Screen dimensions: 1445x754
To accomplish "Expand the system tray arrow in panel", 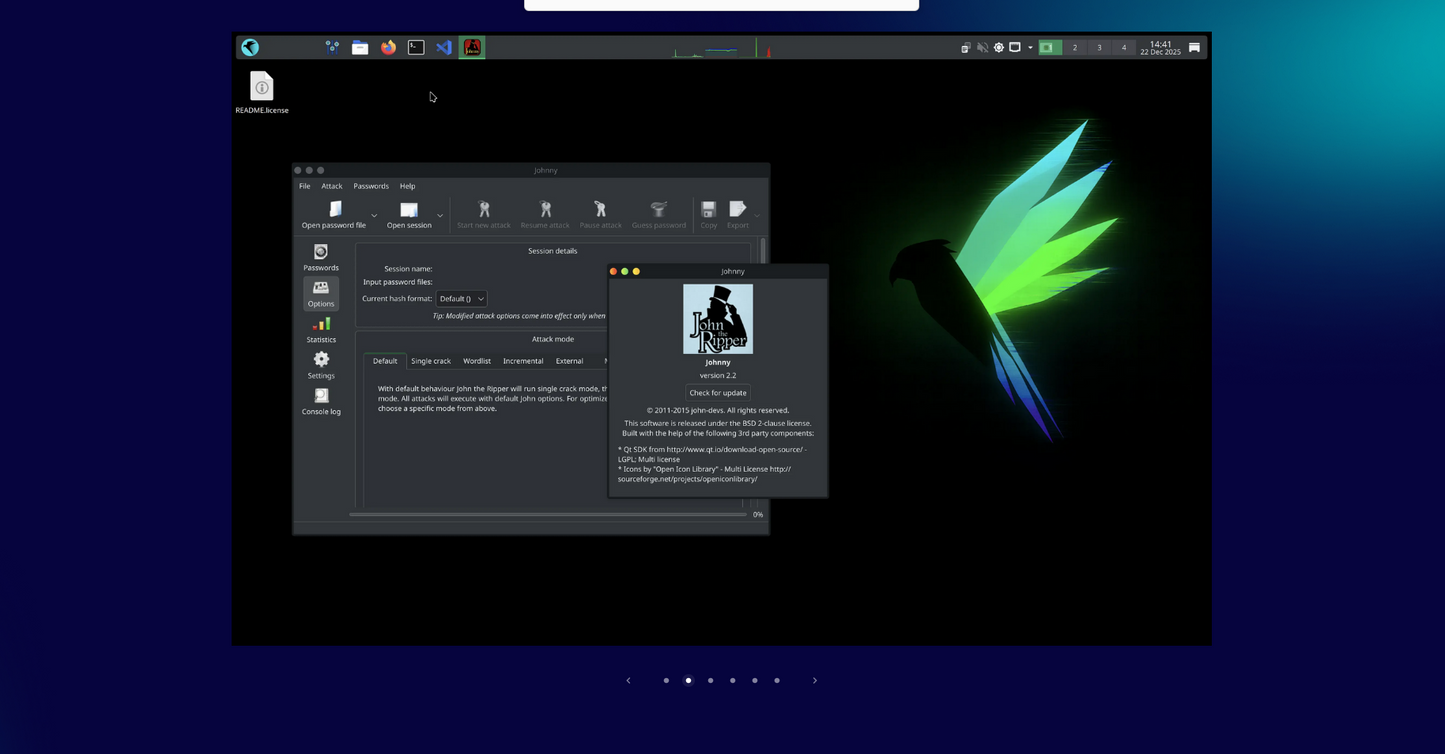I will 1030,47.
